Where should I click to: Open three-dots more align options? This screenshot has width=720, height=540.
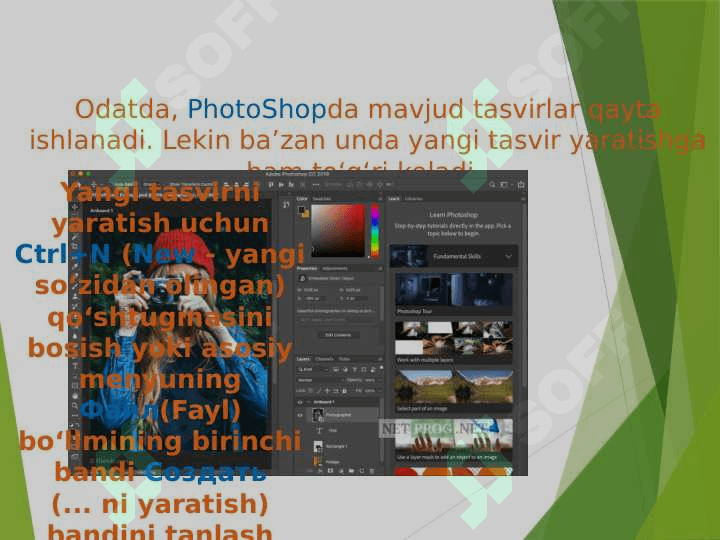pos(315,185)
